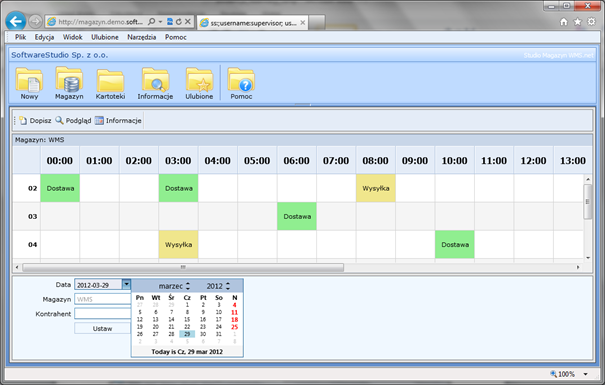605x385 pixels.
Task: Open the Pomoc help folder icon
Action: tap(241, 80)
